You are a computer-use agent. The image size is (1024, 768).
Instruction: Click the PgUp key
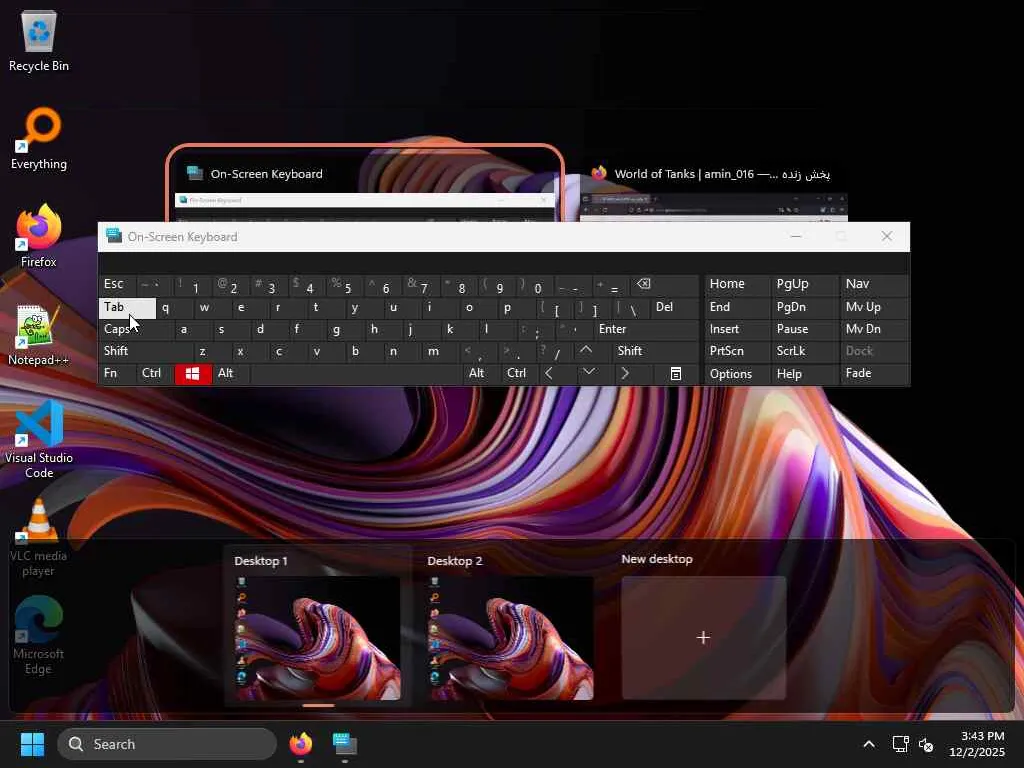(x=805, y=284)
